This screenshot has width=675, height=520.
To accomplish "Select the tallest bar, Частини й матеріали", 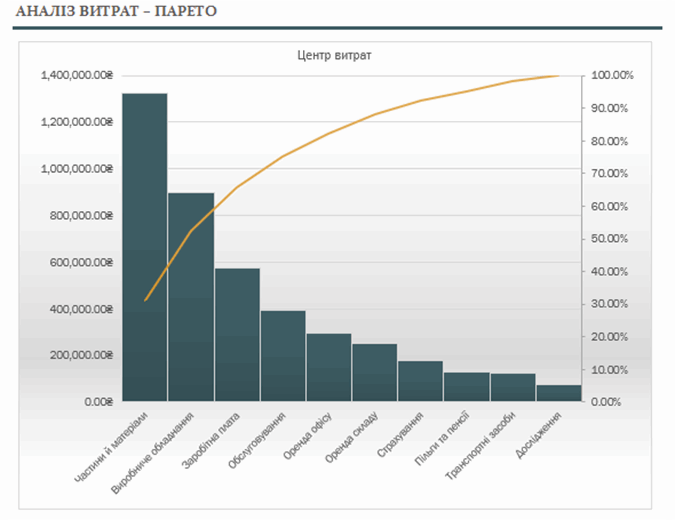I will [x=144, y=250].
